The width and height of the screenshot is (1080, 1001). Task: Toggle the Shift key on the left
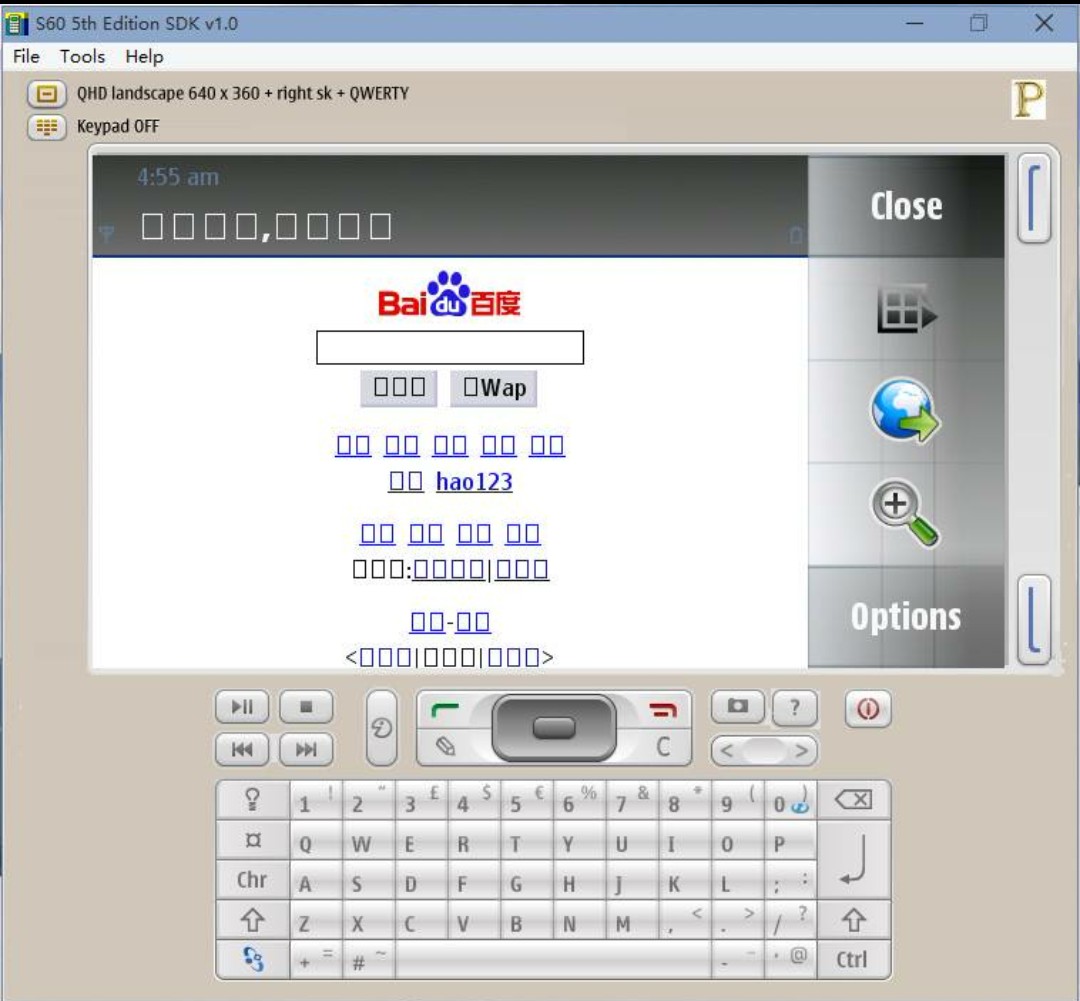tap(252, 919)
